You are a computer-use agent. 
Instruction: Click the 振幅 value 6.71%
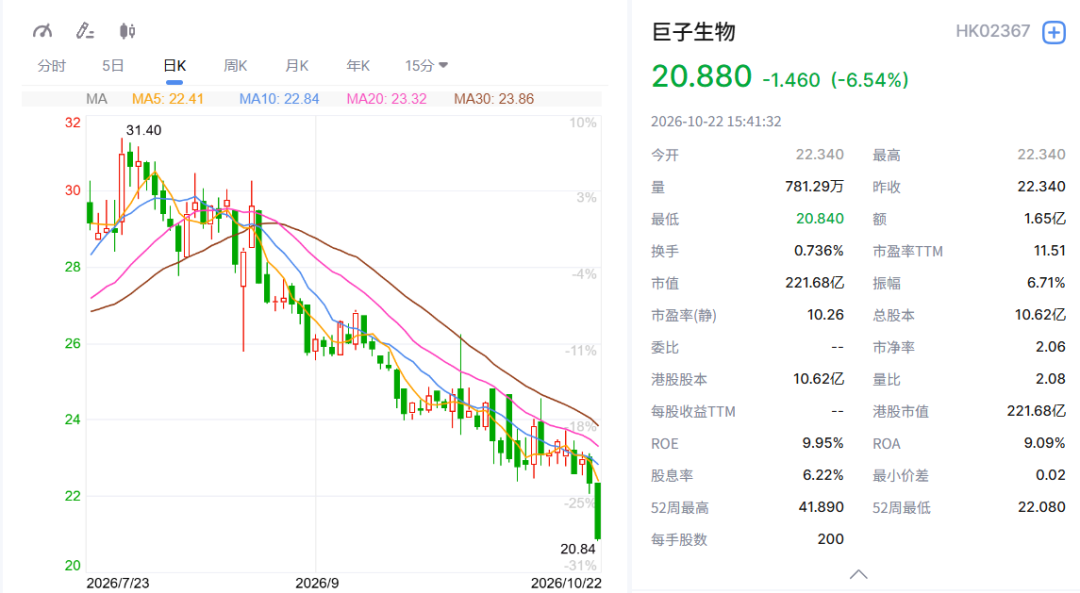1046,282
